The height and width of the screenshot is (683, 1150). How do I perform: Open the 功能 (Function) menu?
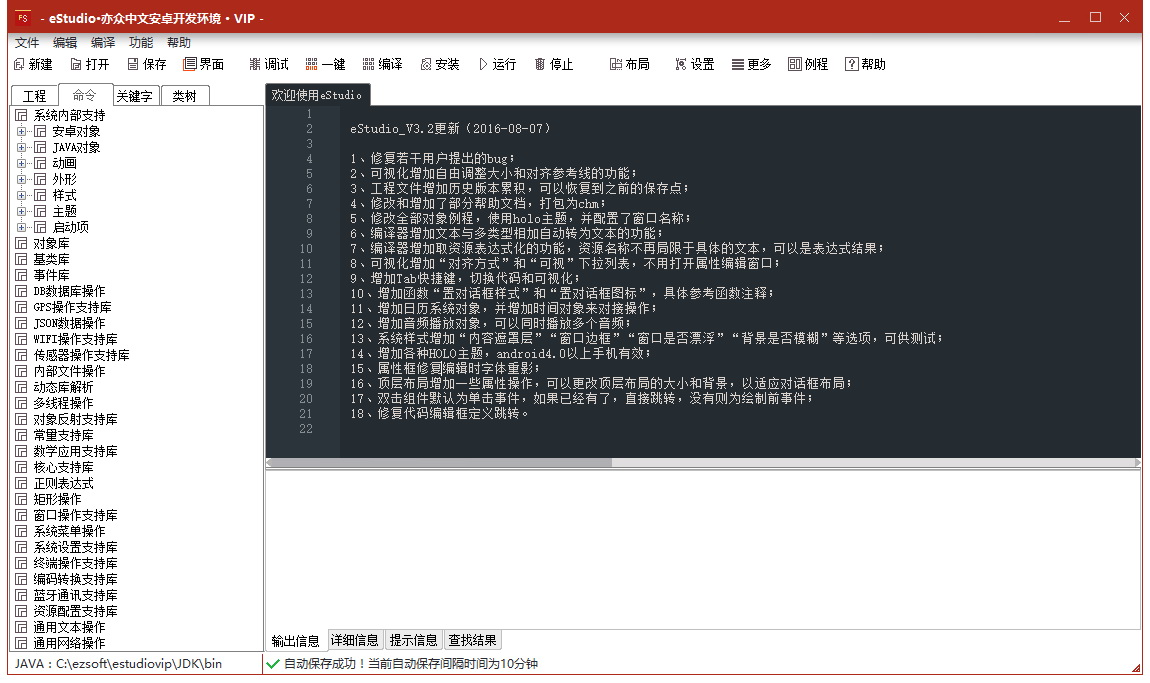(142, 43)
